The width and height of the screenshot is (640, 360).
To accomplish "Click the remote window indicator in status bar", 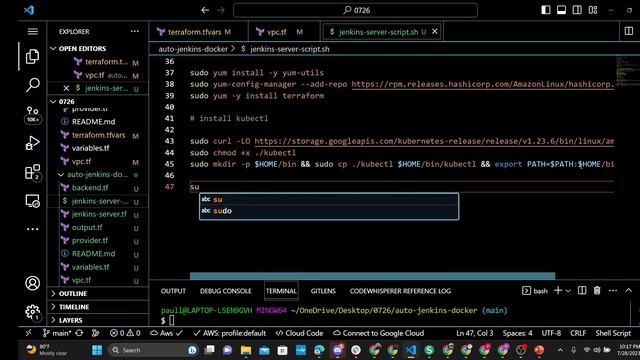I will [x=29, y=333].
